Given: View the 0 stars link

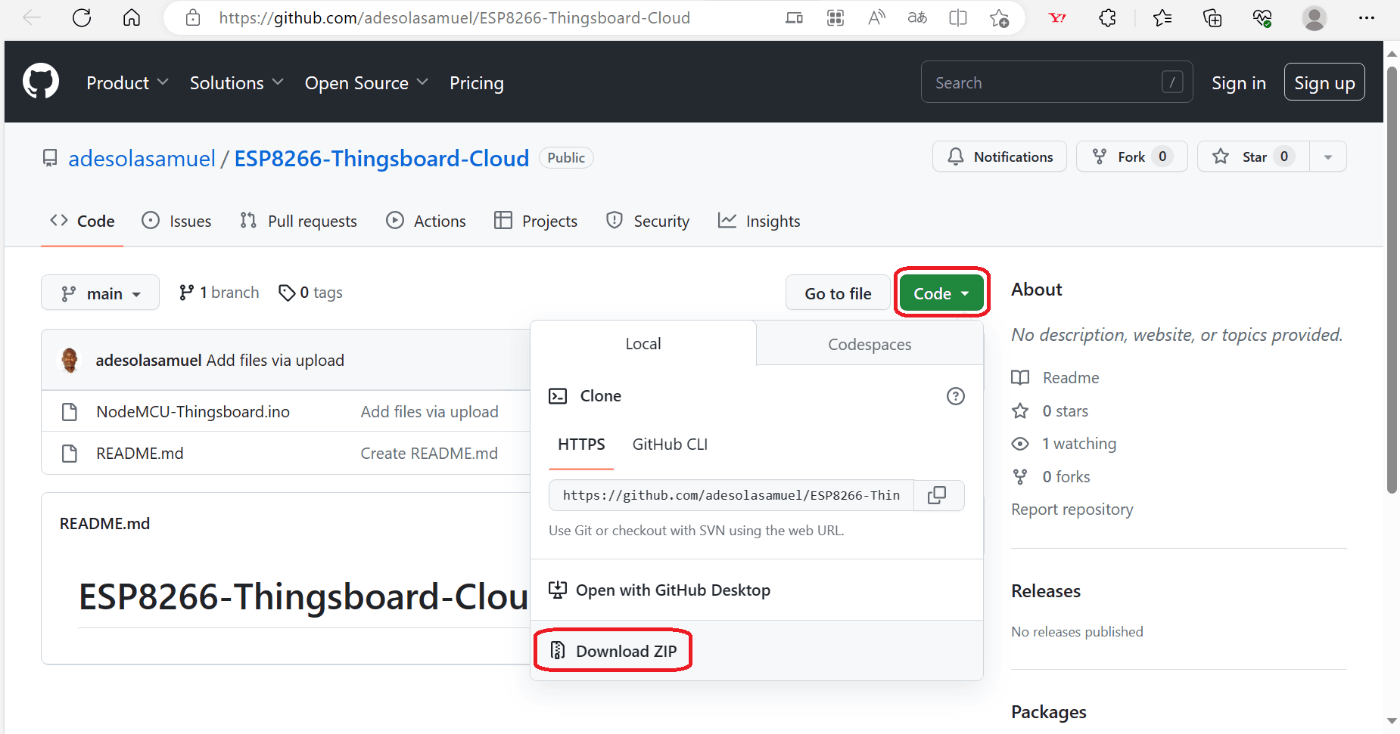Looking at the screenshot, I should pyautogui.click(x=1050, y=411).
